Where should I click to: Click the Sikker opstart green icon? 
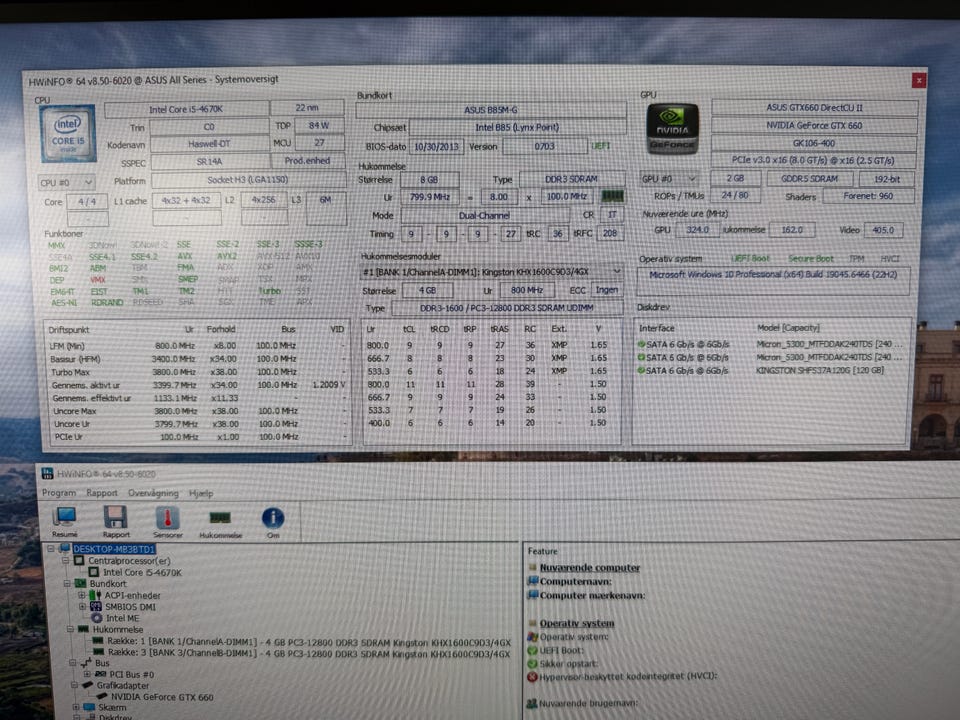[x=532, y=663]
